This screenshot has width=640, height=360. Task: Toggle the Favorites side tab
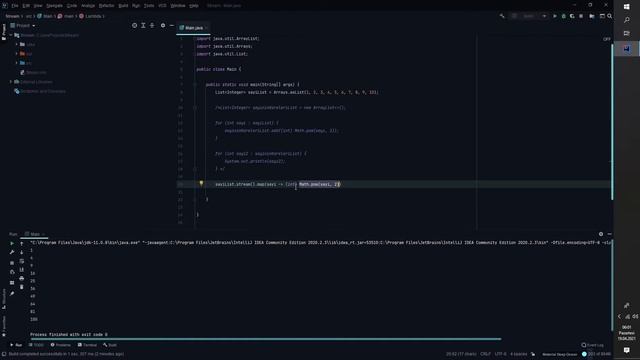click(4, 326)
